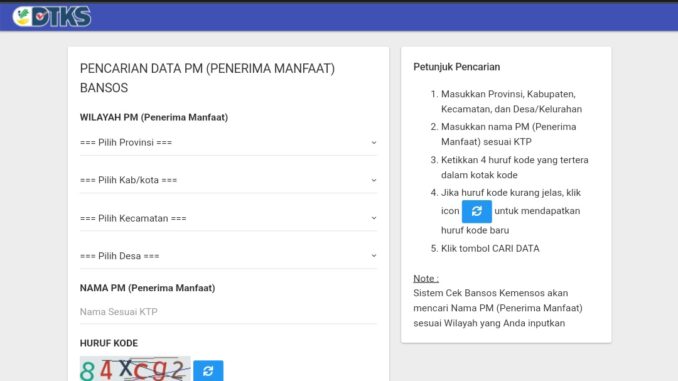Open the Pilih Provinsi dropdown

pyautogui.click(x=228, y=143)
